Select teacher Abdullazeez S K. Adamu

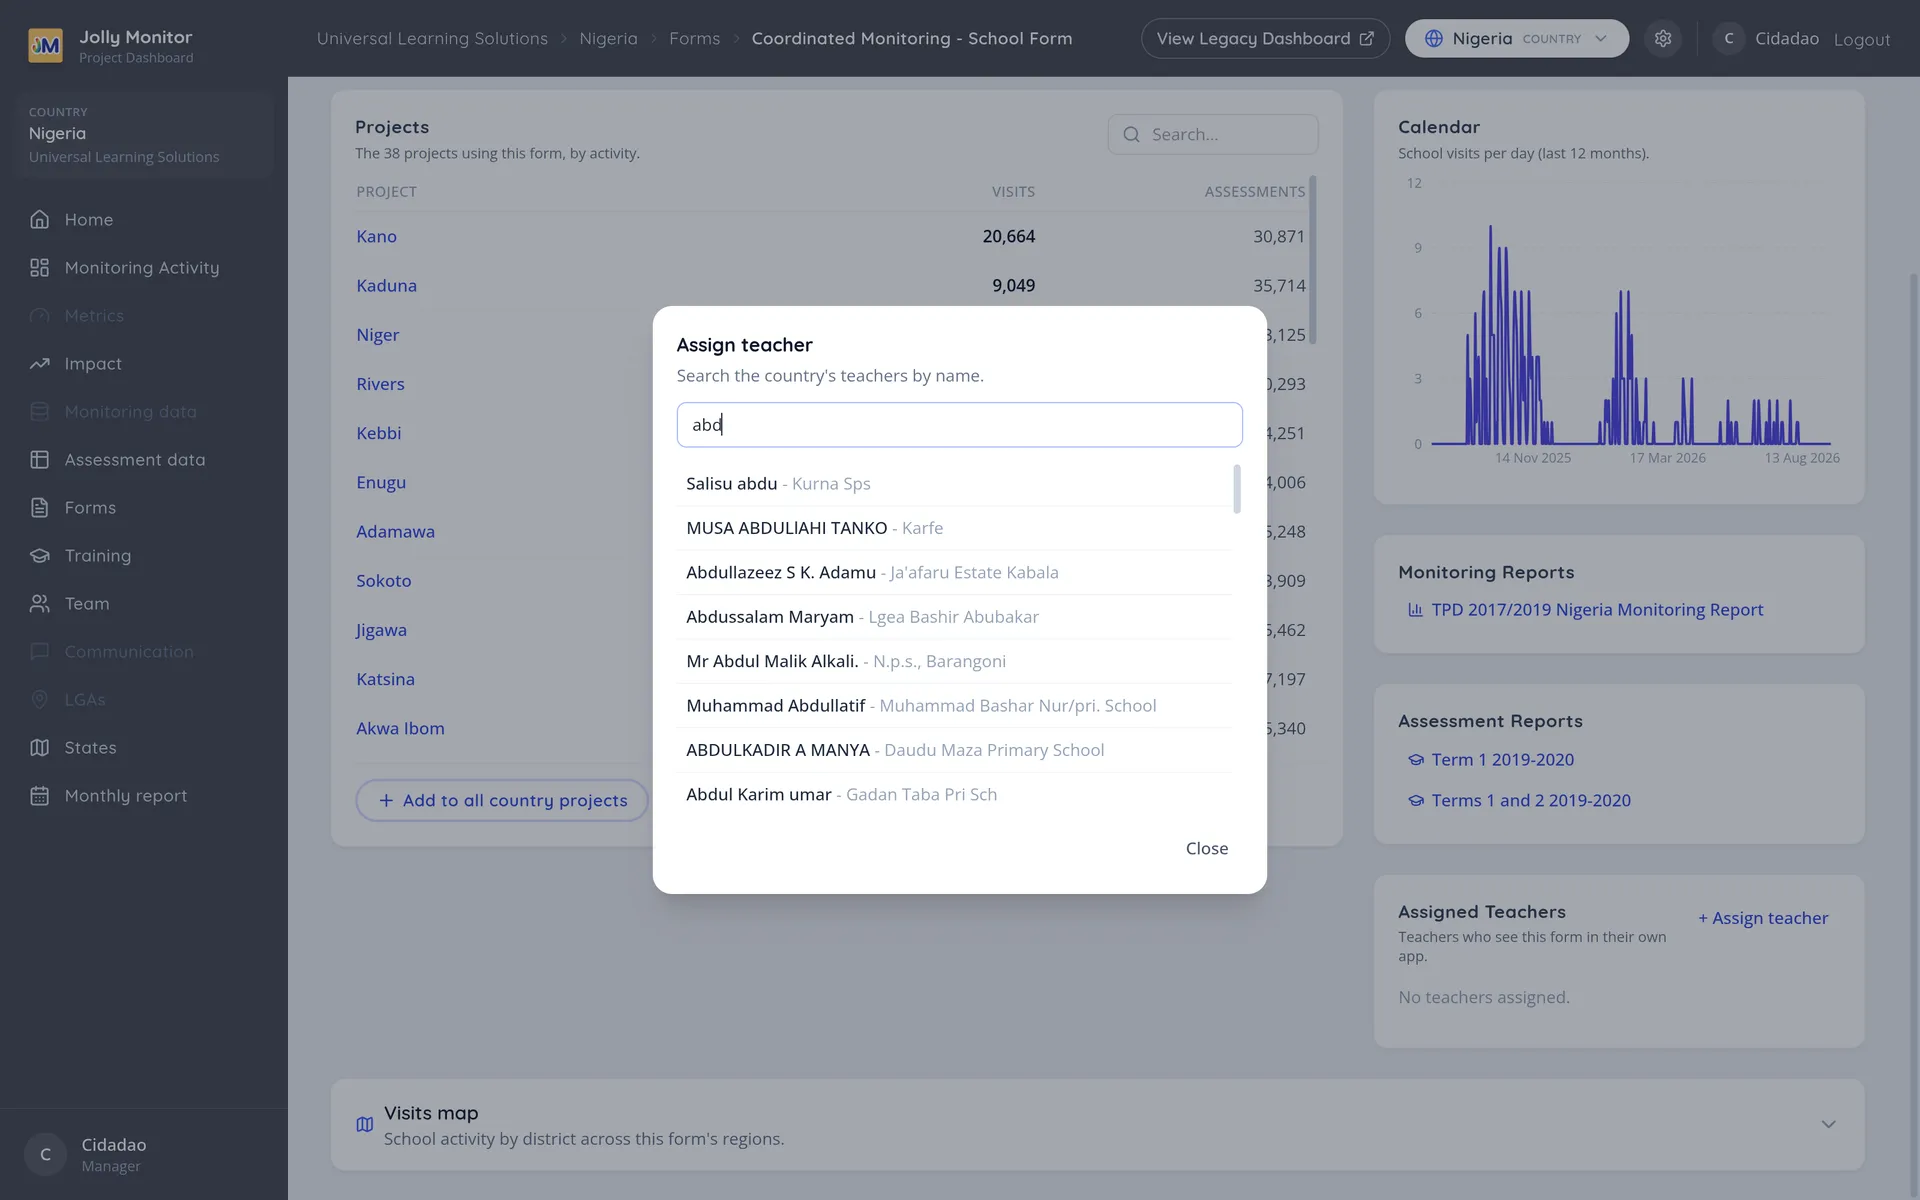click(x=954, y=573)
